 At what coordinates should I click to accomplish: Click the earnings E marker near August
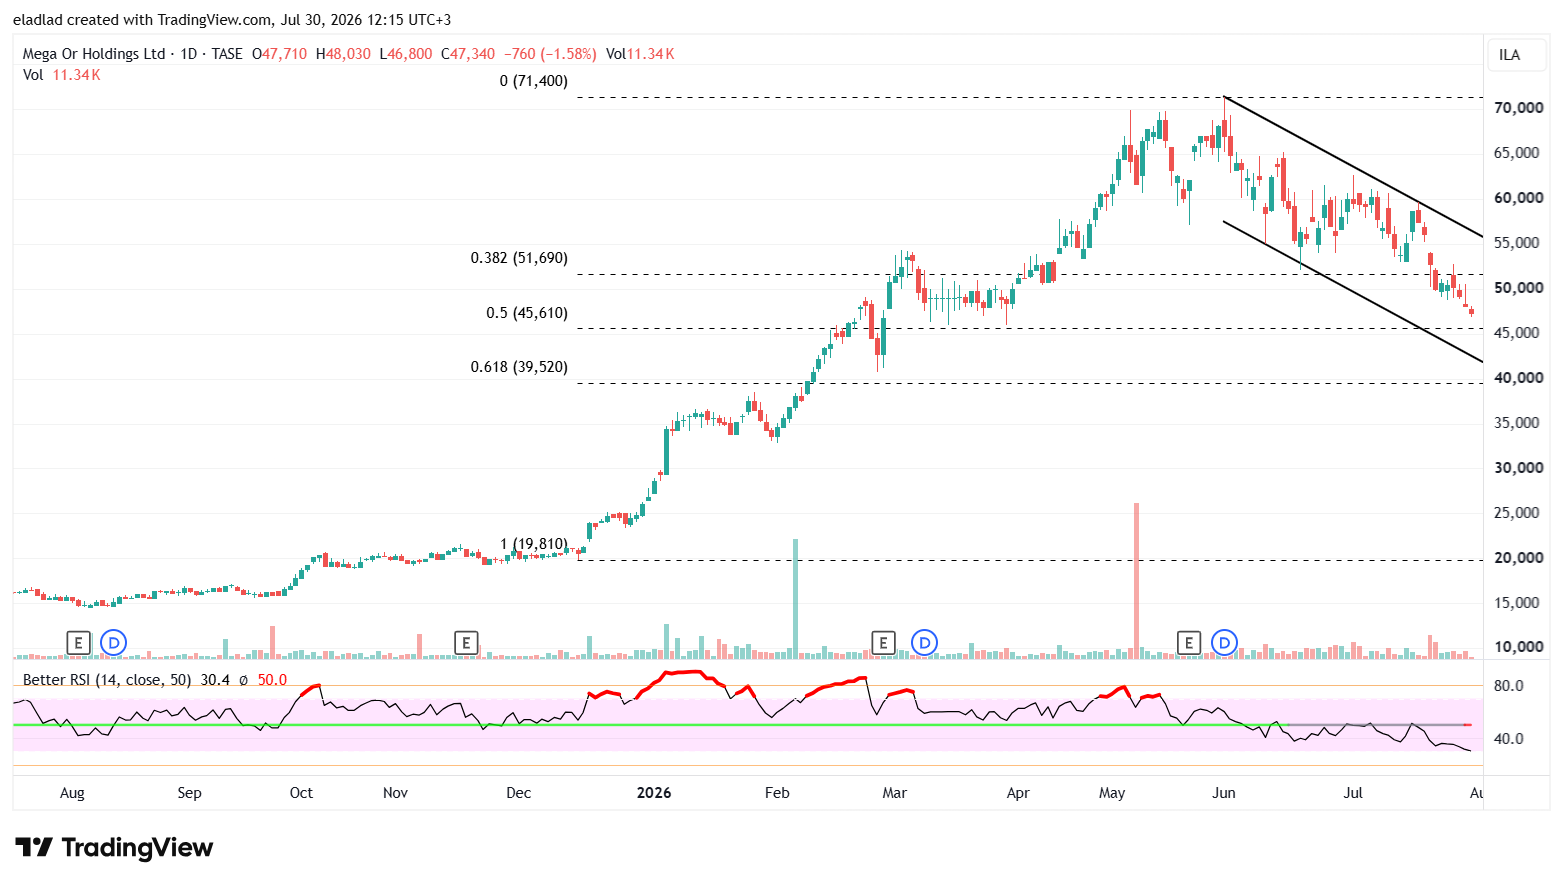[x=78, y=643]
